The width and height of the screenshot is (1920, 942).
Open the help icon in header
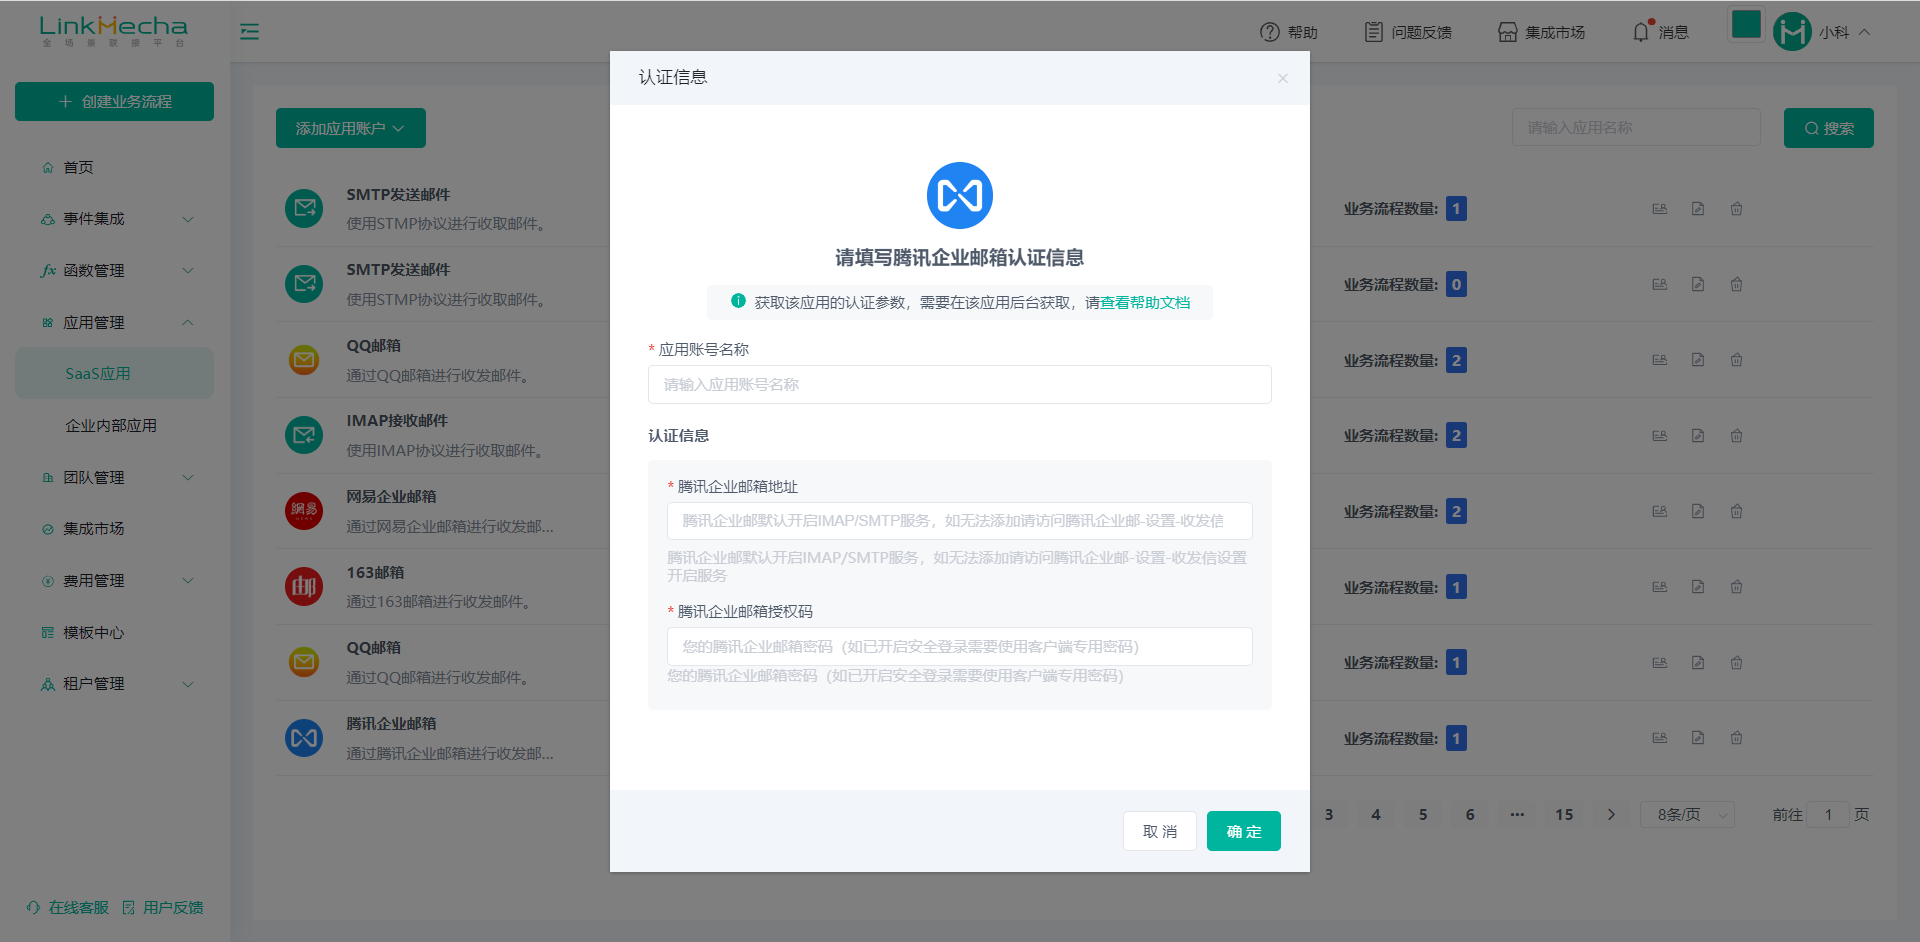click(1270, 32)
